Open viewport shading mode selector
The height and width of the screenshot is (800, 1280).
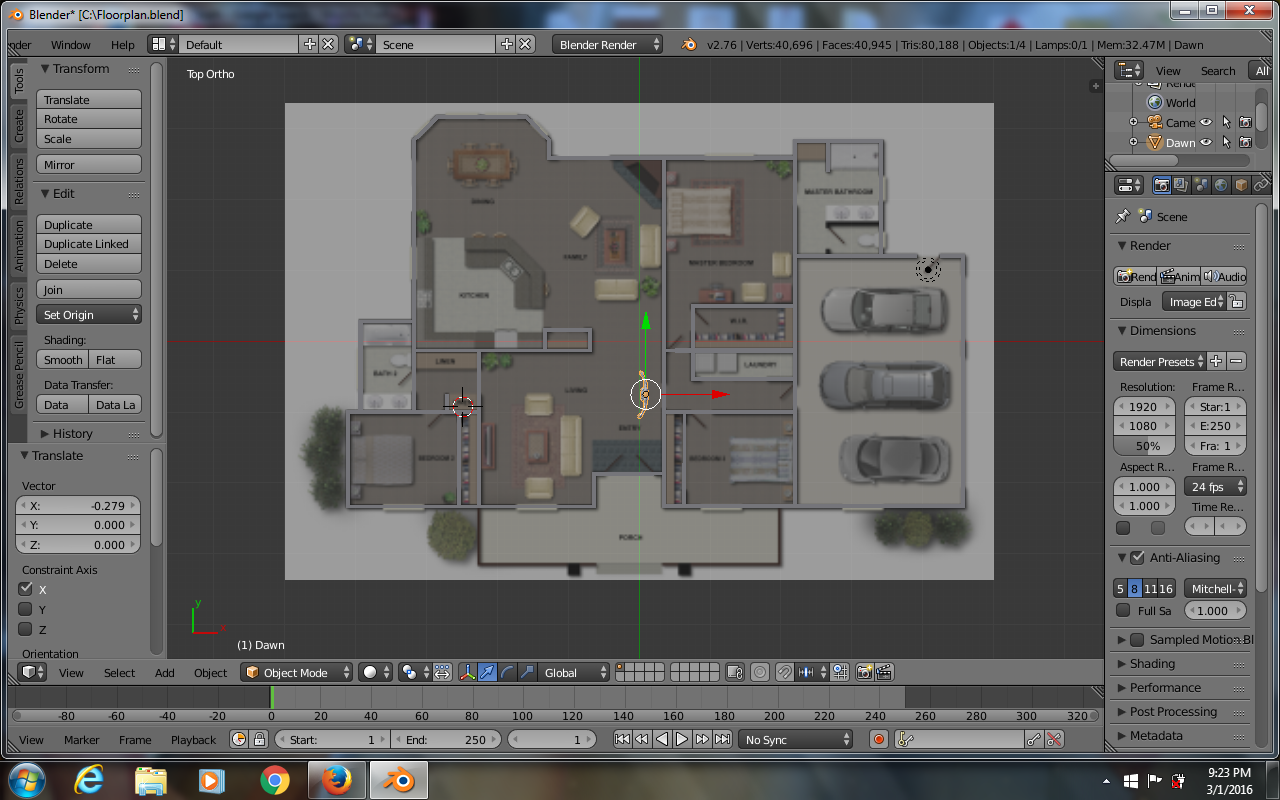[x=376, y=673]
